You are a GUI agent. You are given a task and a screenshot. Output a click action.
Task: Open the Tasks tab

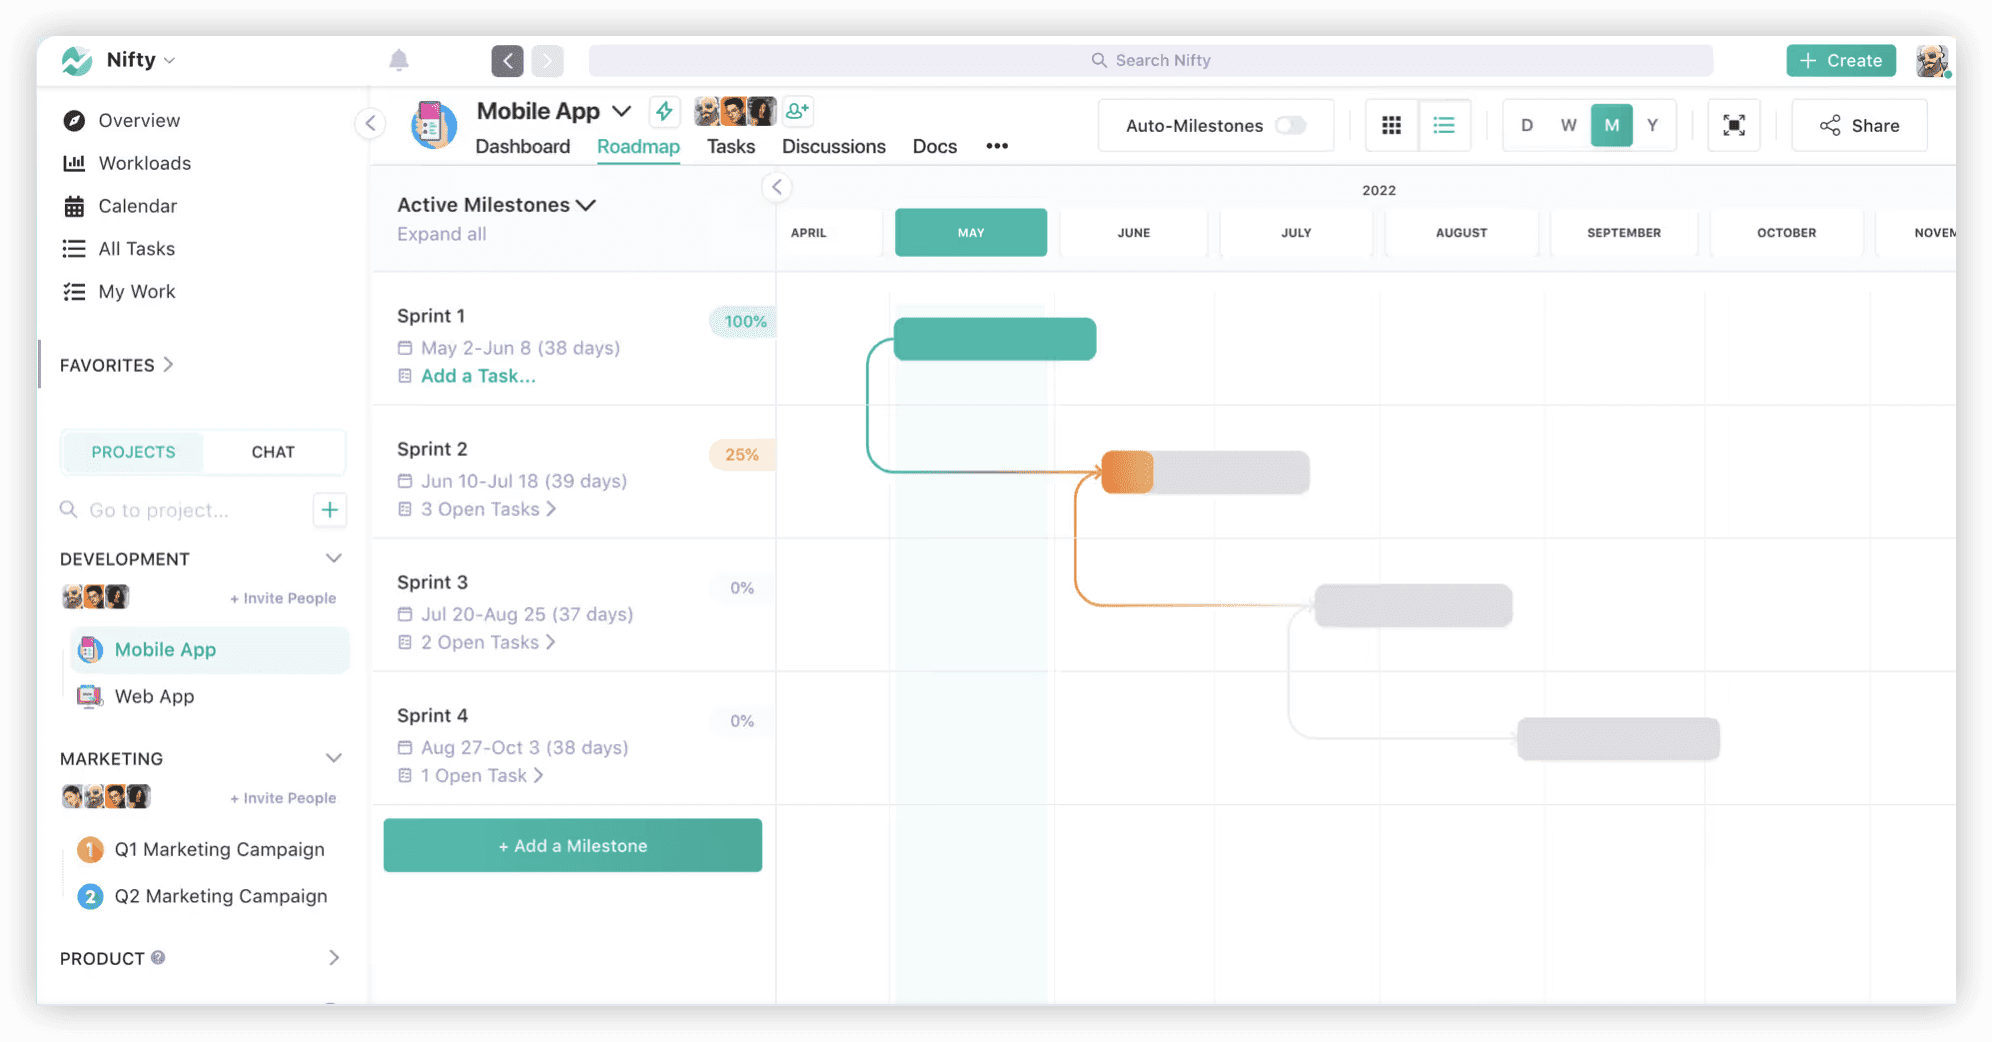pos(730,147)
